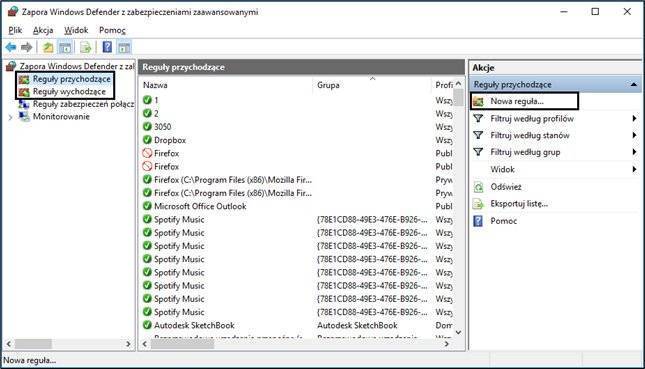
Task: Click the Filtruj według stanów funnel icon
Action: (478, 135)
